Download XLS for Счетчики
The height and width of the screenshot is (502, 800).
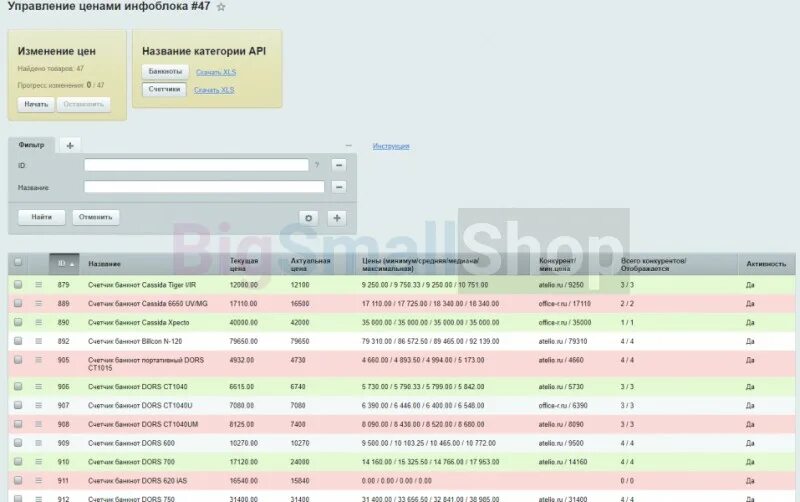click(214, 90)
